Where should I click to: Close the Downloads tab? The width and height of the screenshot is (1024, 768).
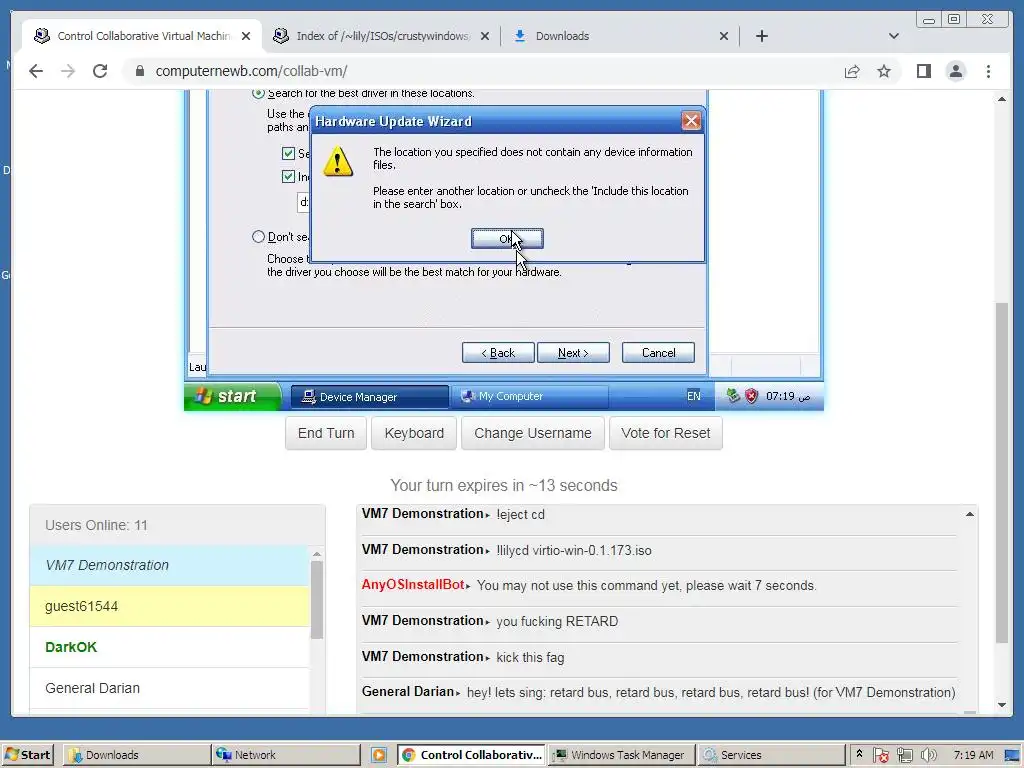click(724, 36)
